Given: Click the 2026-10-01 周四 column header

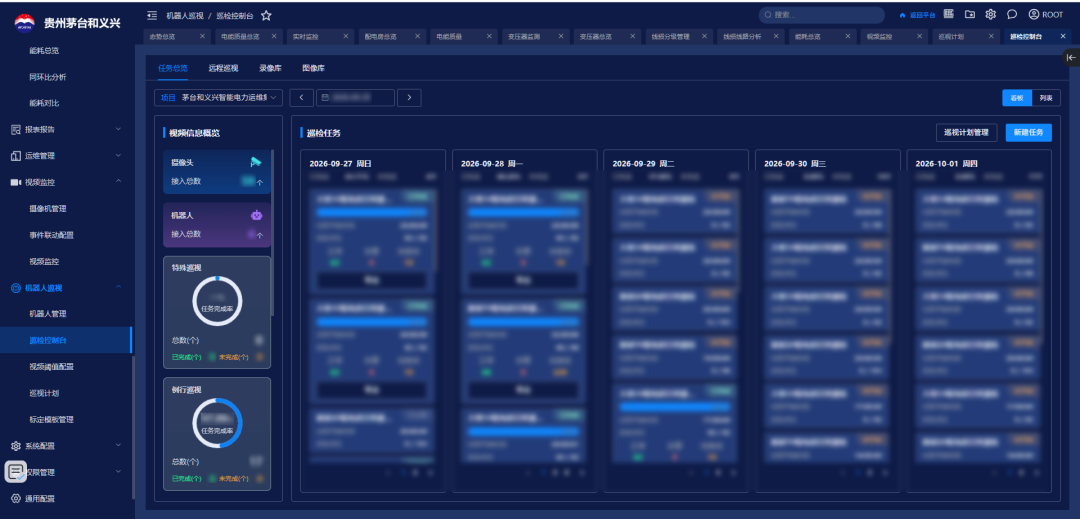Looking at the screenshot, I should (946, 164).
